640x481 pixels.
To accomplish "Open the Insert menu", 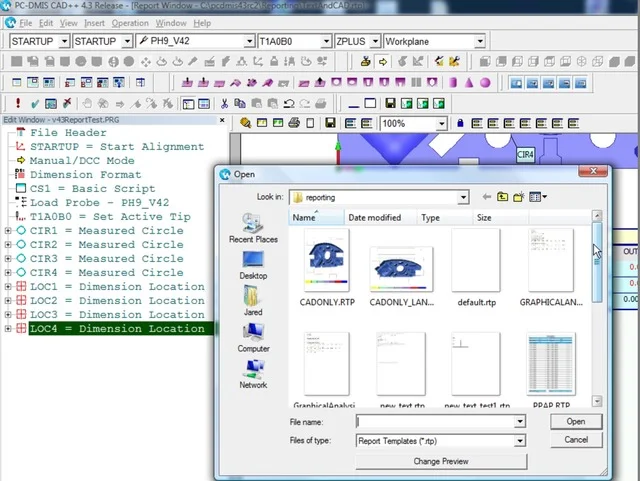I will pyautogui.click(x=94, y=22).
